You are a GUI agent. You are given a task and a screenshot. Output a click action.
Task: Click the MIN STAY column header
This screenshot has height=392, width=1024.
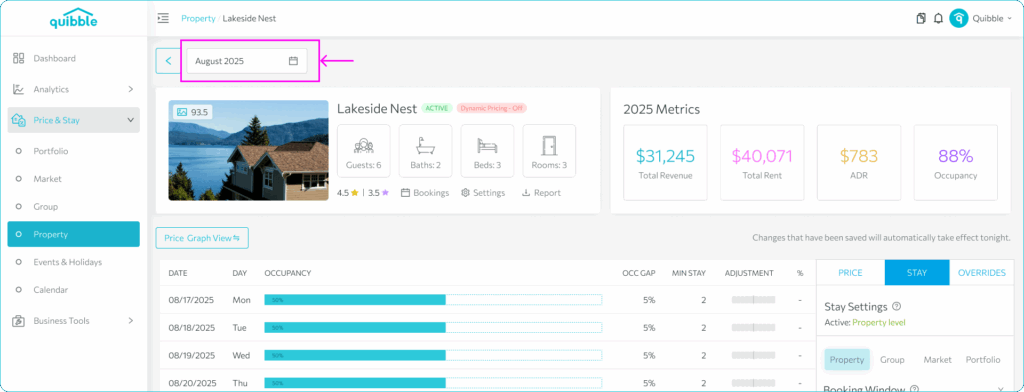pyautogui.click(x=689, y=273)
